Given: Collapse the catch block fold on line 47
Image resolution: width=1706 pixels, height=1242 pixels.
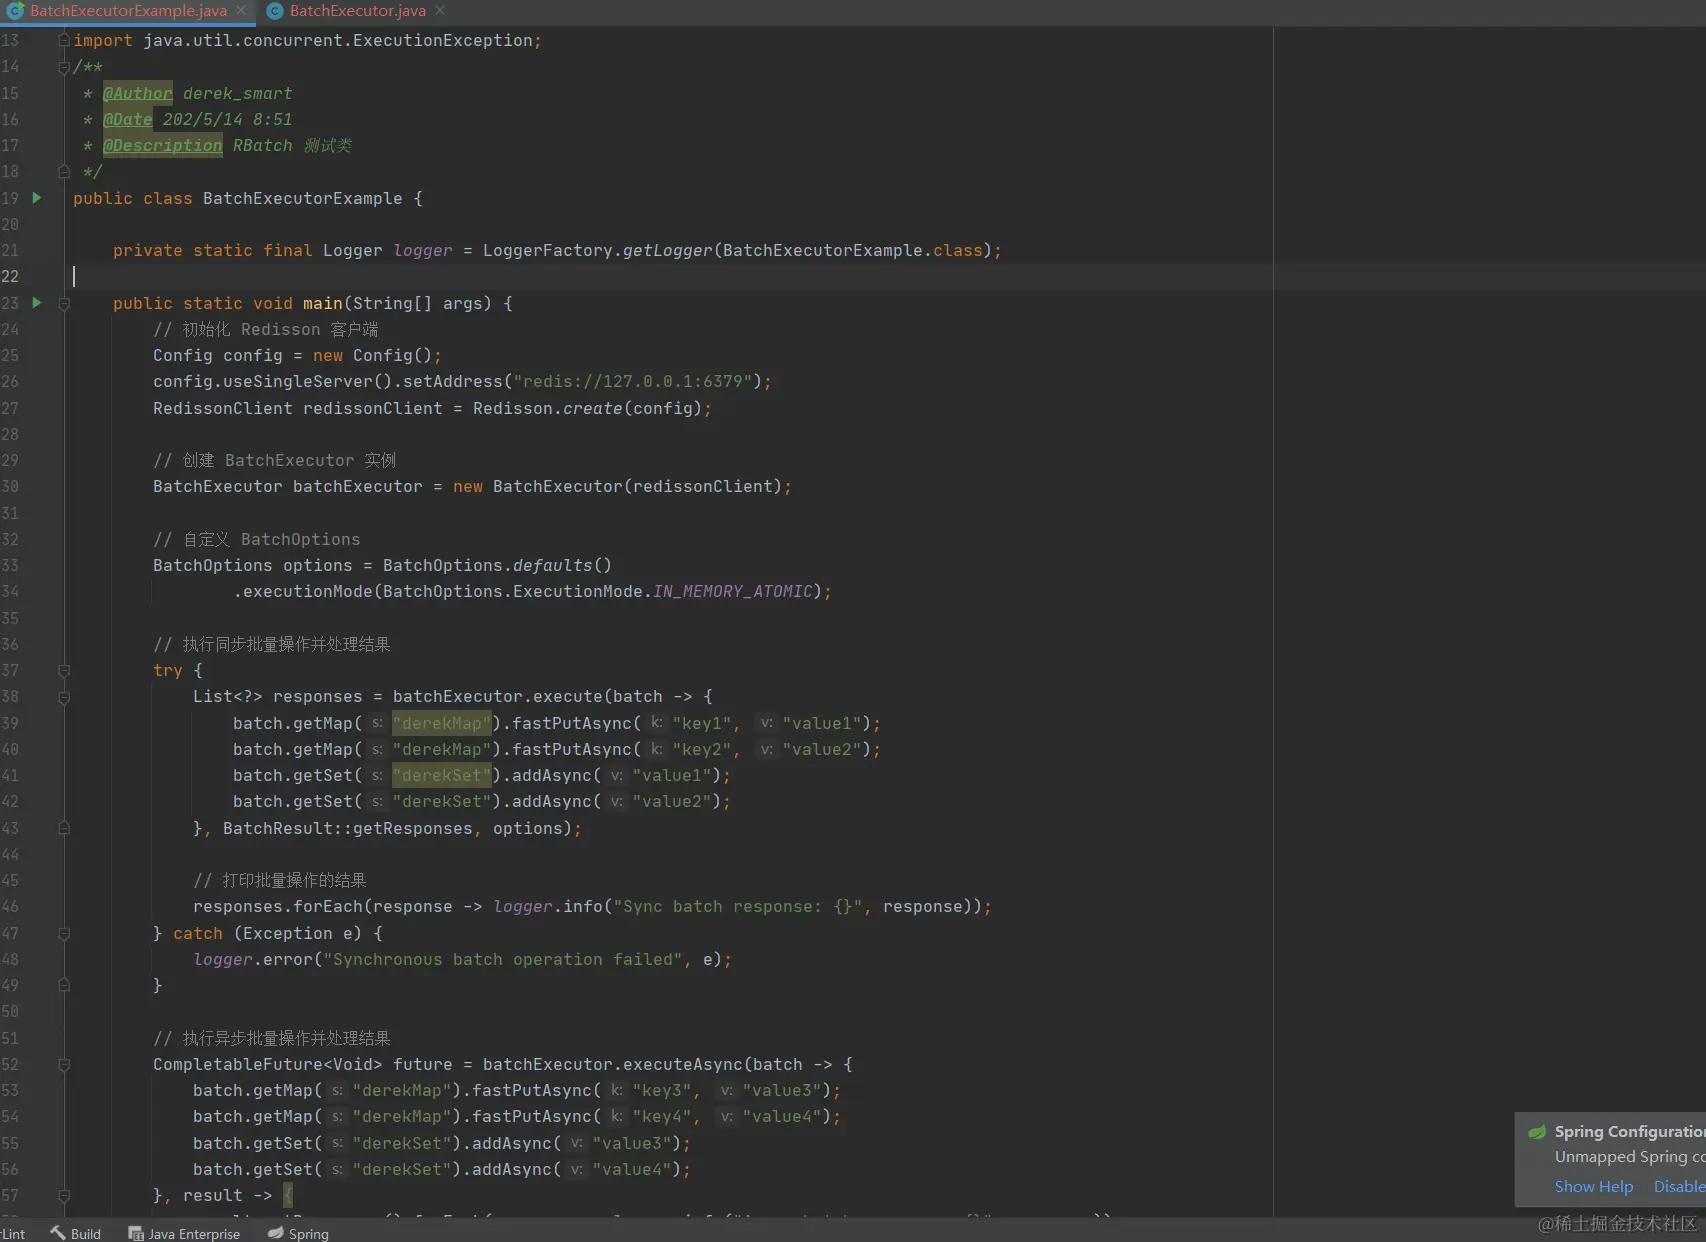Looking at the screenshot, I should tap(64, 933).
